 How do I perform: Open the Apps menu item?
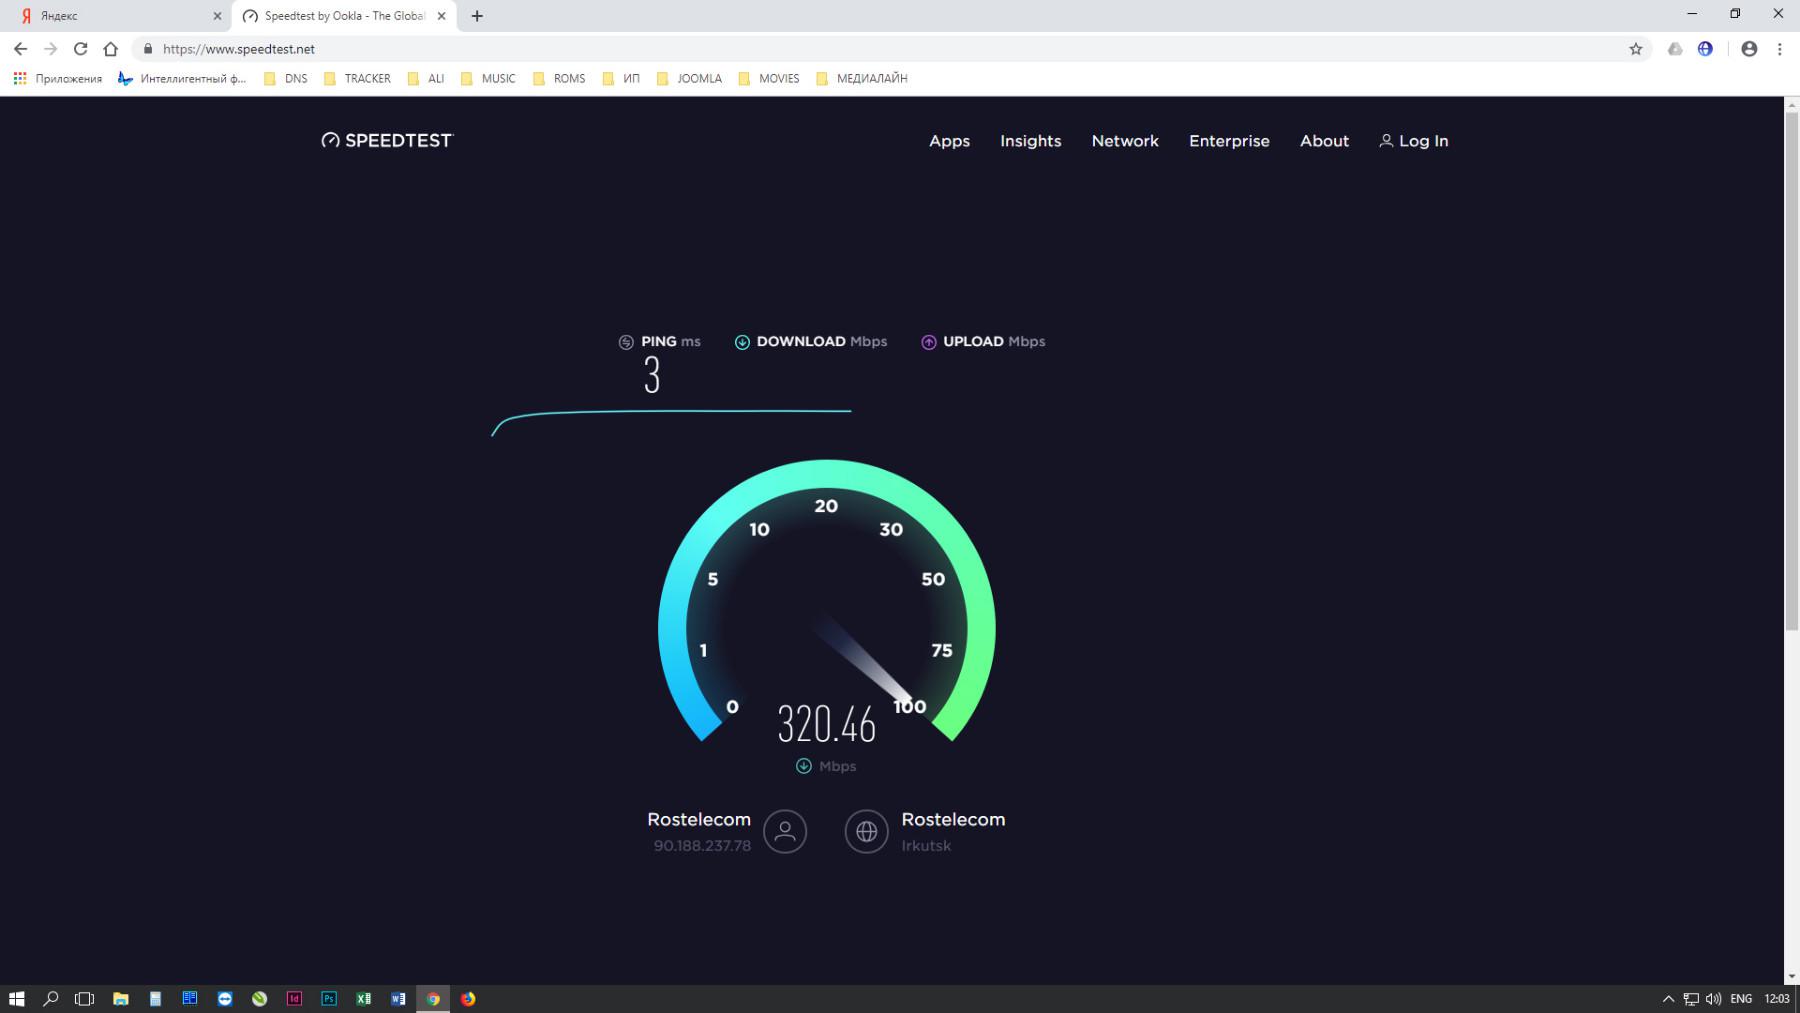coord(949,141)
